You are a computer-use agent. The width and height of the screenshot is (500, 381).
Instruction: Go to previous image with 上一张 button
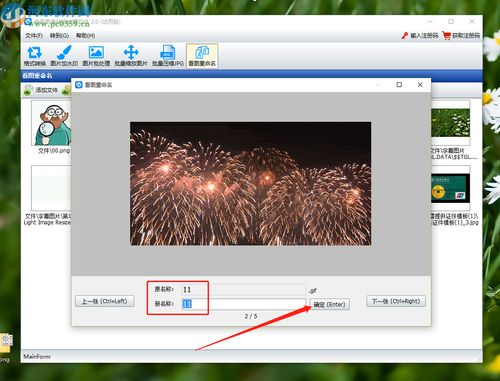pyautogui.click(x=105, y=301)
